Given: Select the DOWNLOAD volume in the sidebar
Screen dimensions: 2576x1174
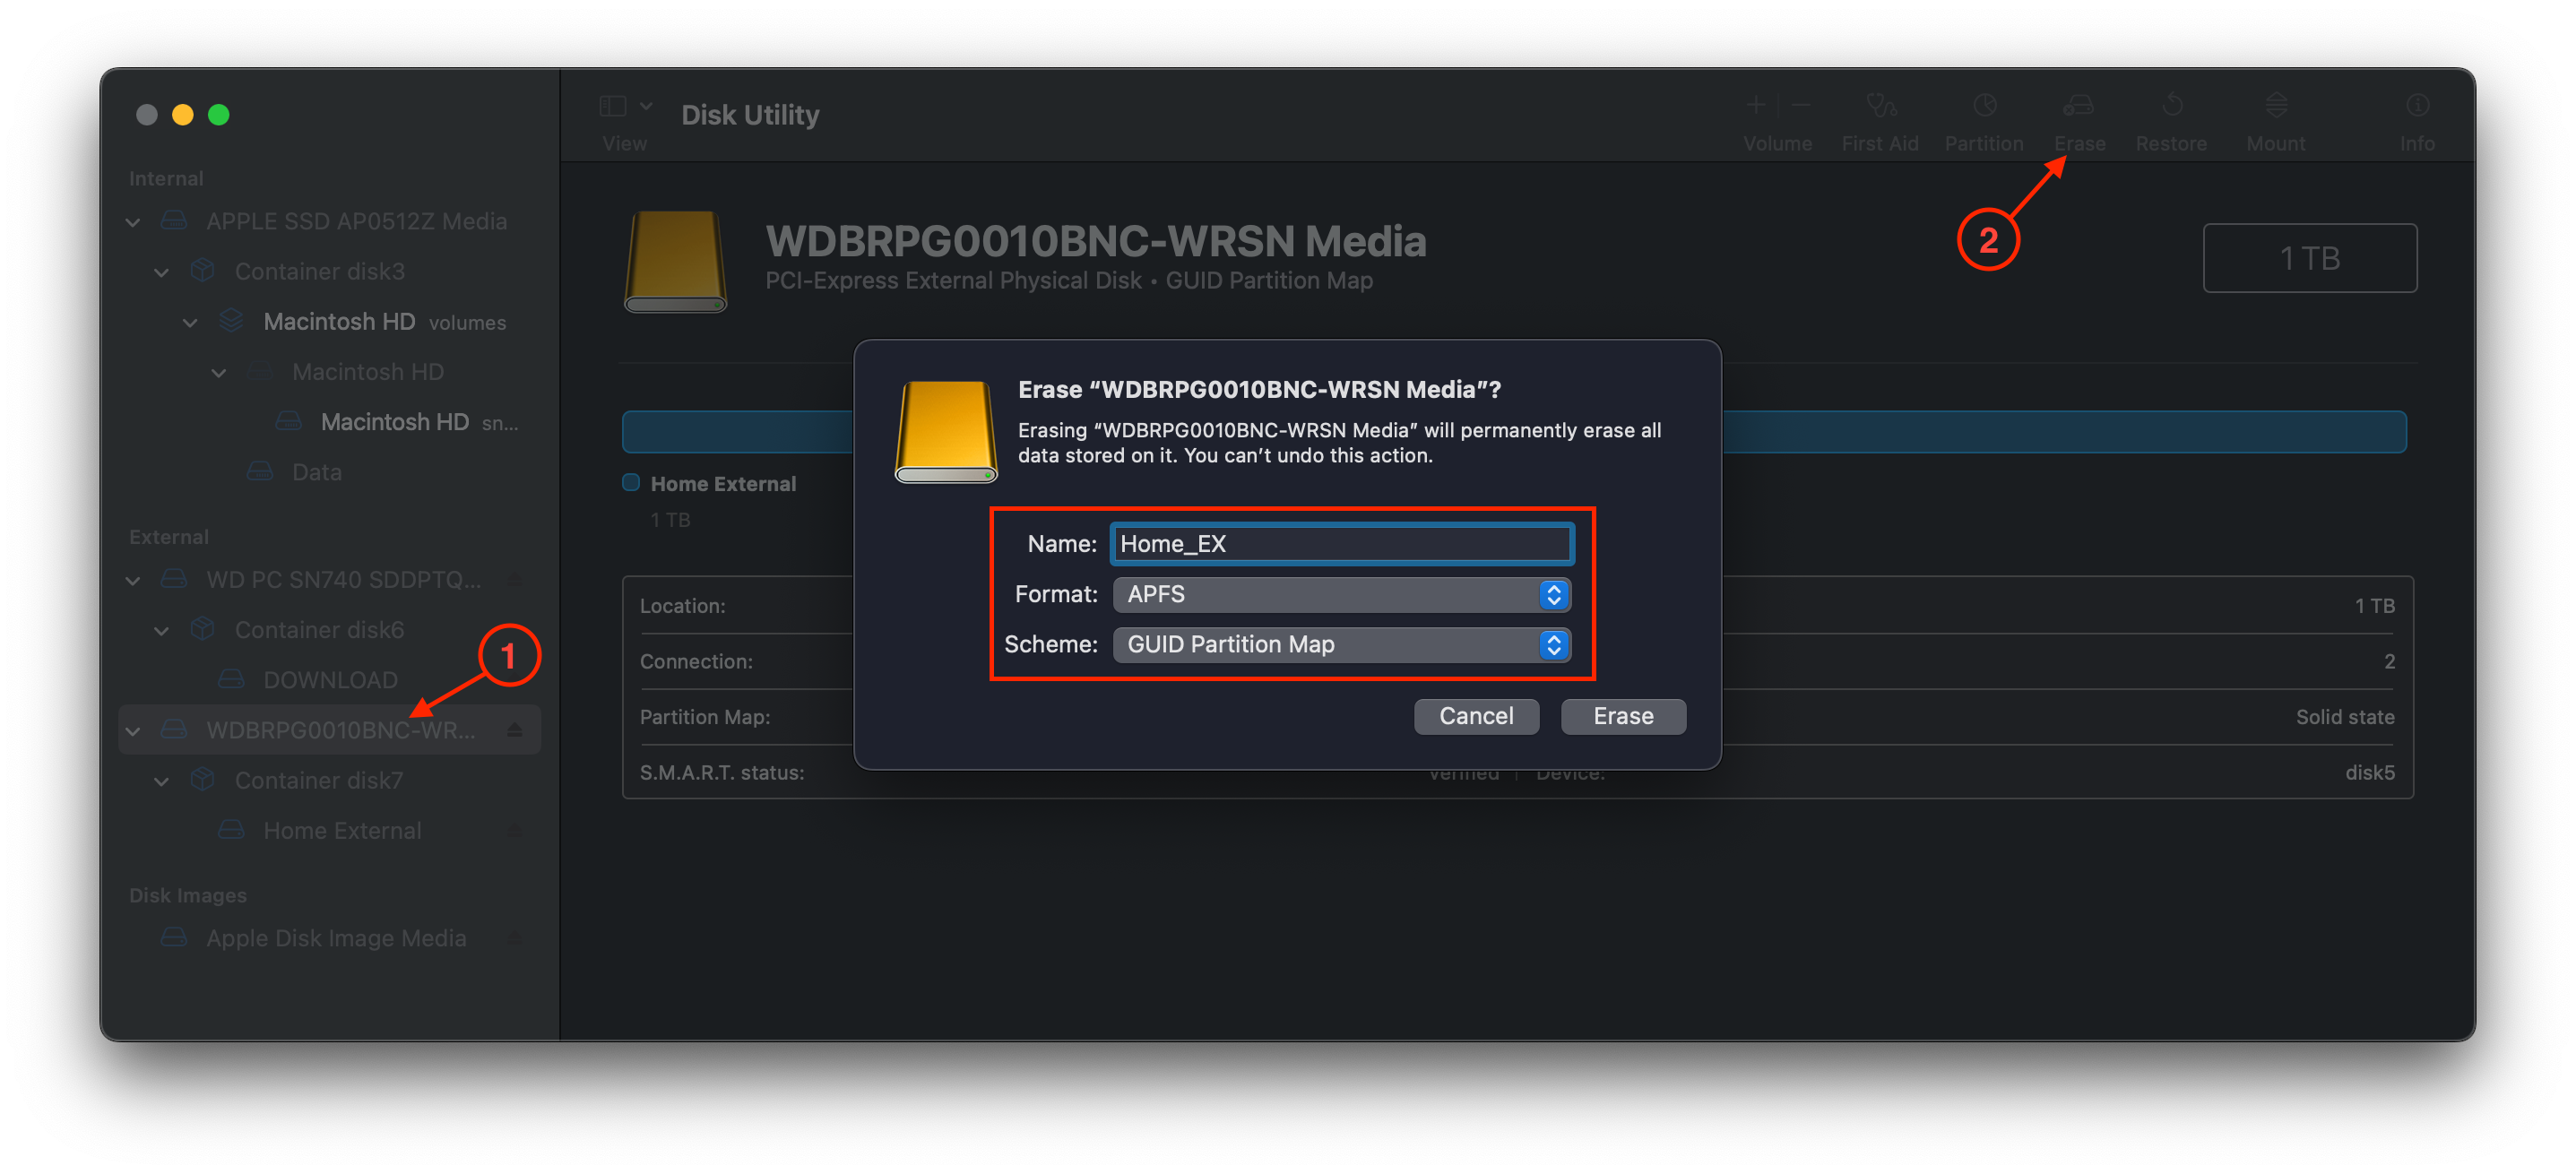Looking at the screenshot, I should pyautogui.click(x=330, y=679).
